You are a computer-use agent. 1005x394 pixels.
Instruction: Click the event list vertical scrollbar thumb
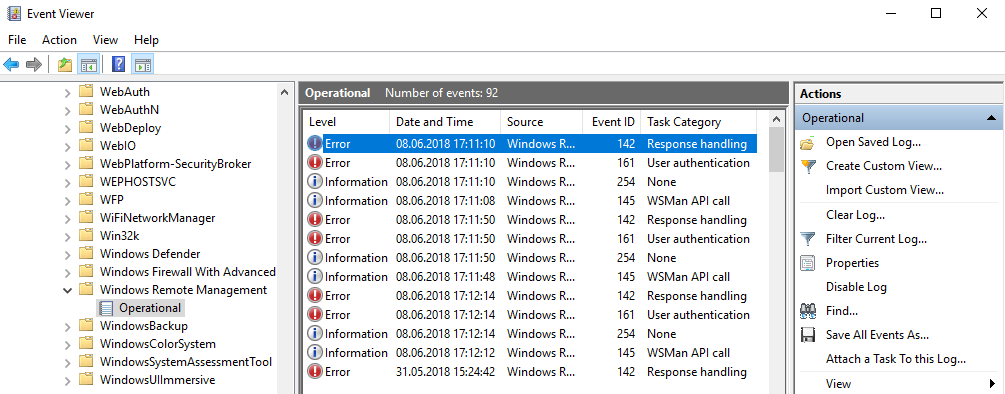point(776,149)
